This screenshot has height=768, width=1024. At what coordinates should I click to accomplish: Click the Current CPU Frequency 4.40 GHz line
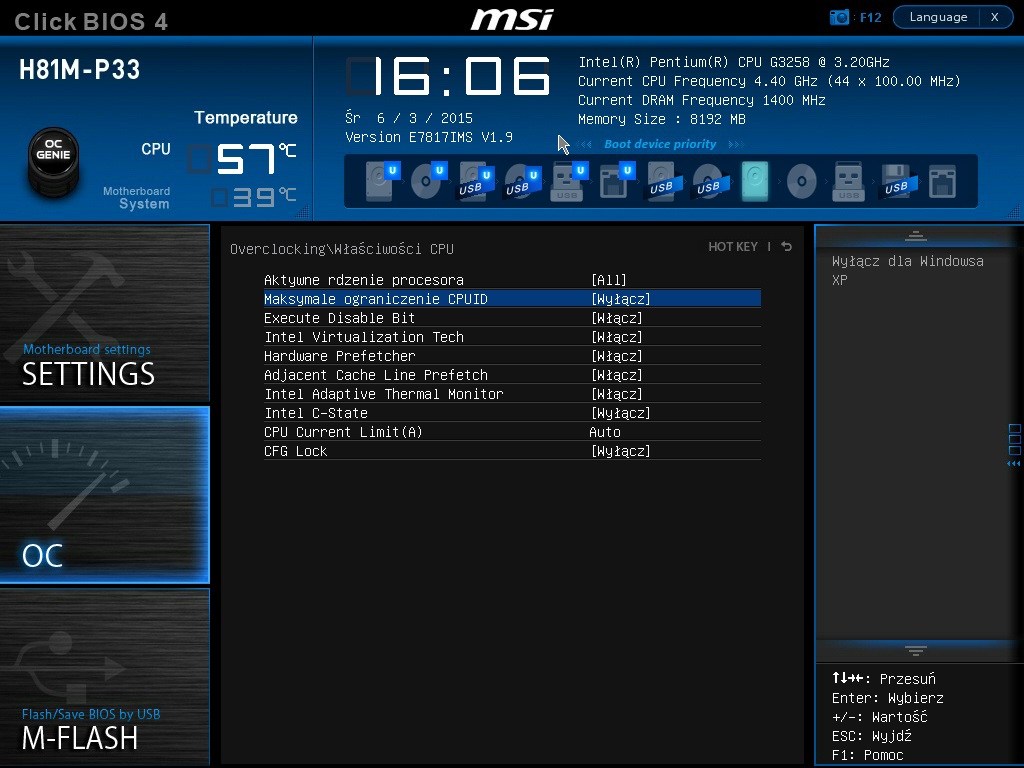pyautogui.click(x=769, y=81)
